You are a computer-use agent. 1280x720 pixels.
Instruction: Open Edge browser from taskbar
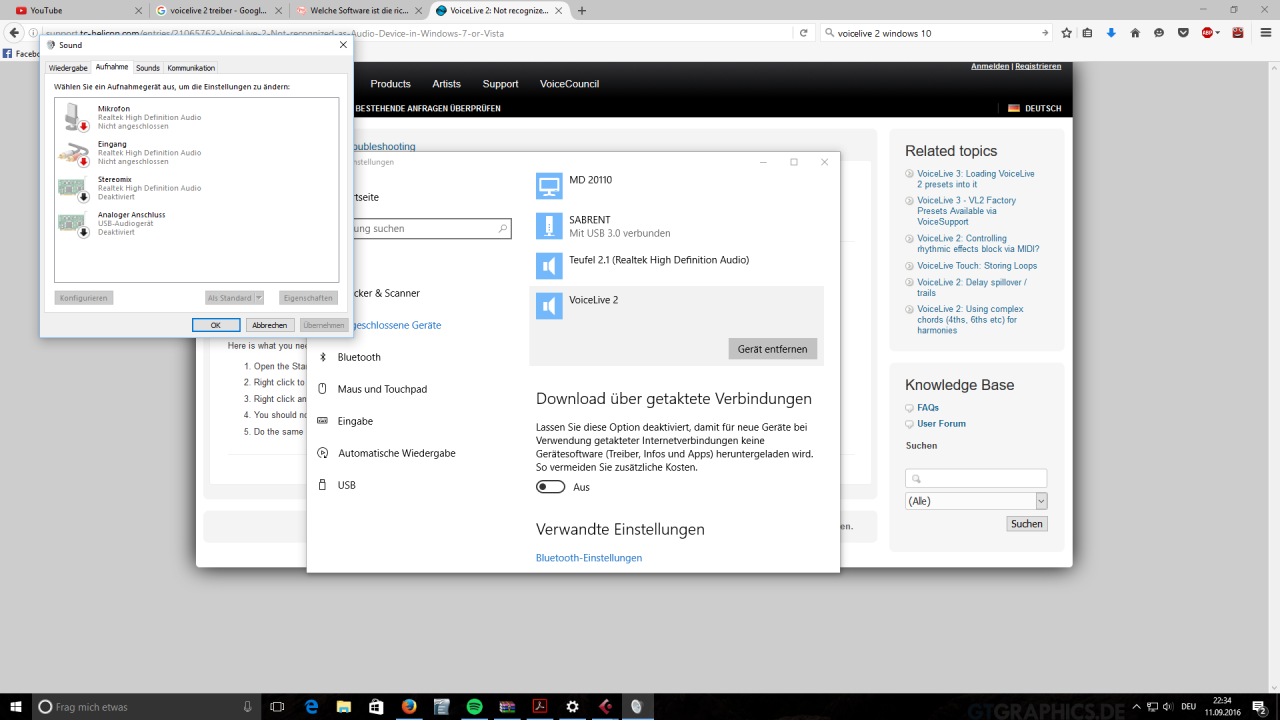click(x=311, y=706)
